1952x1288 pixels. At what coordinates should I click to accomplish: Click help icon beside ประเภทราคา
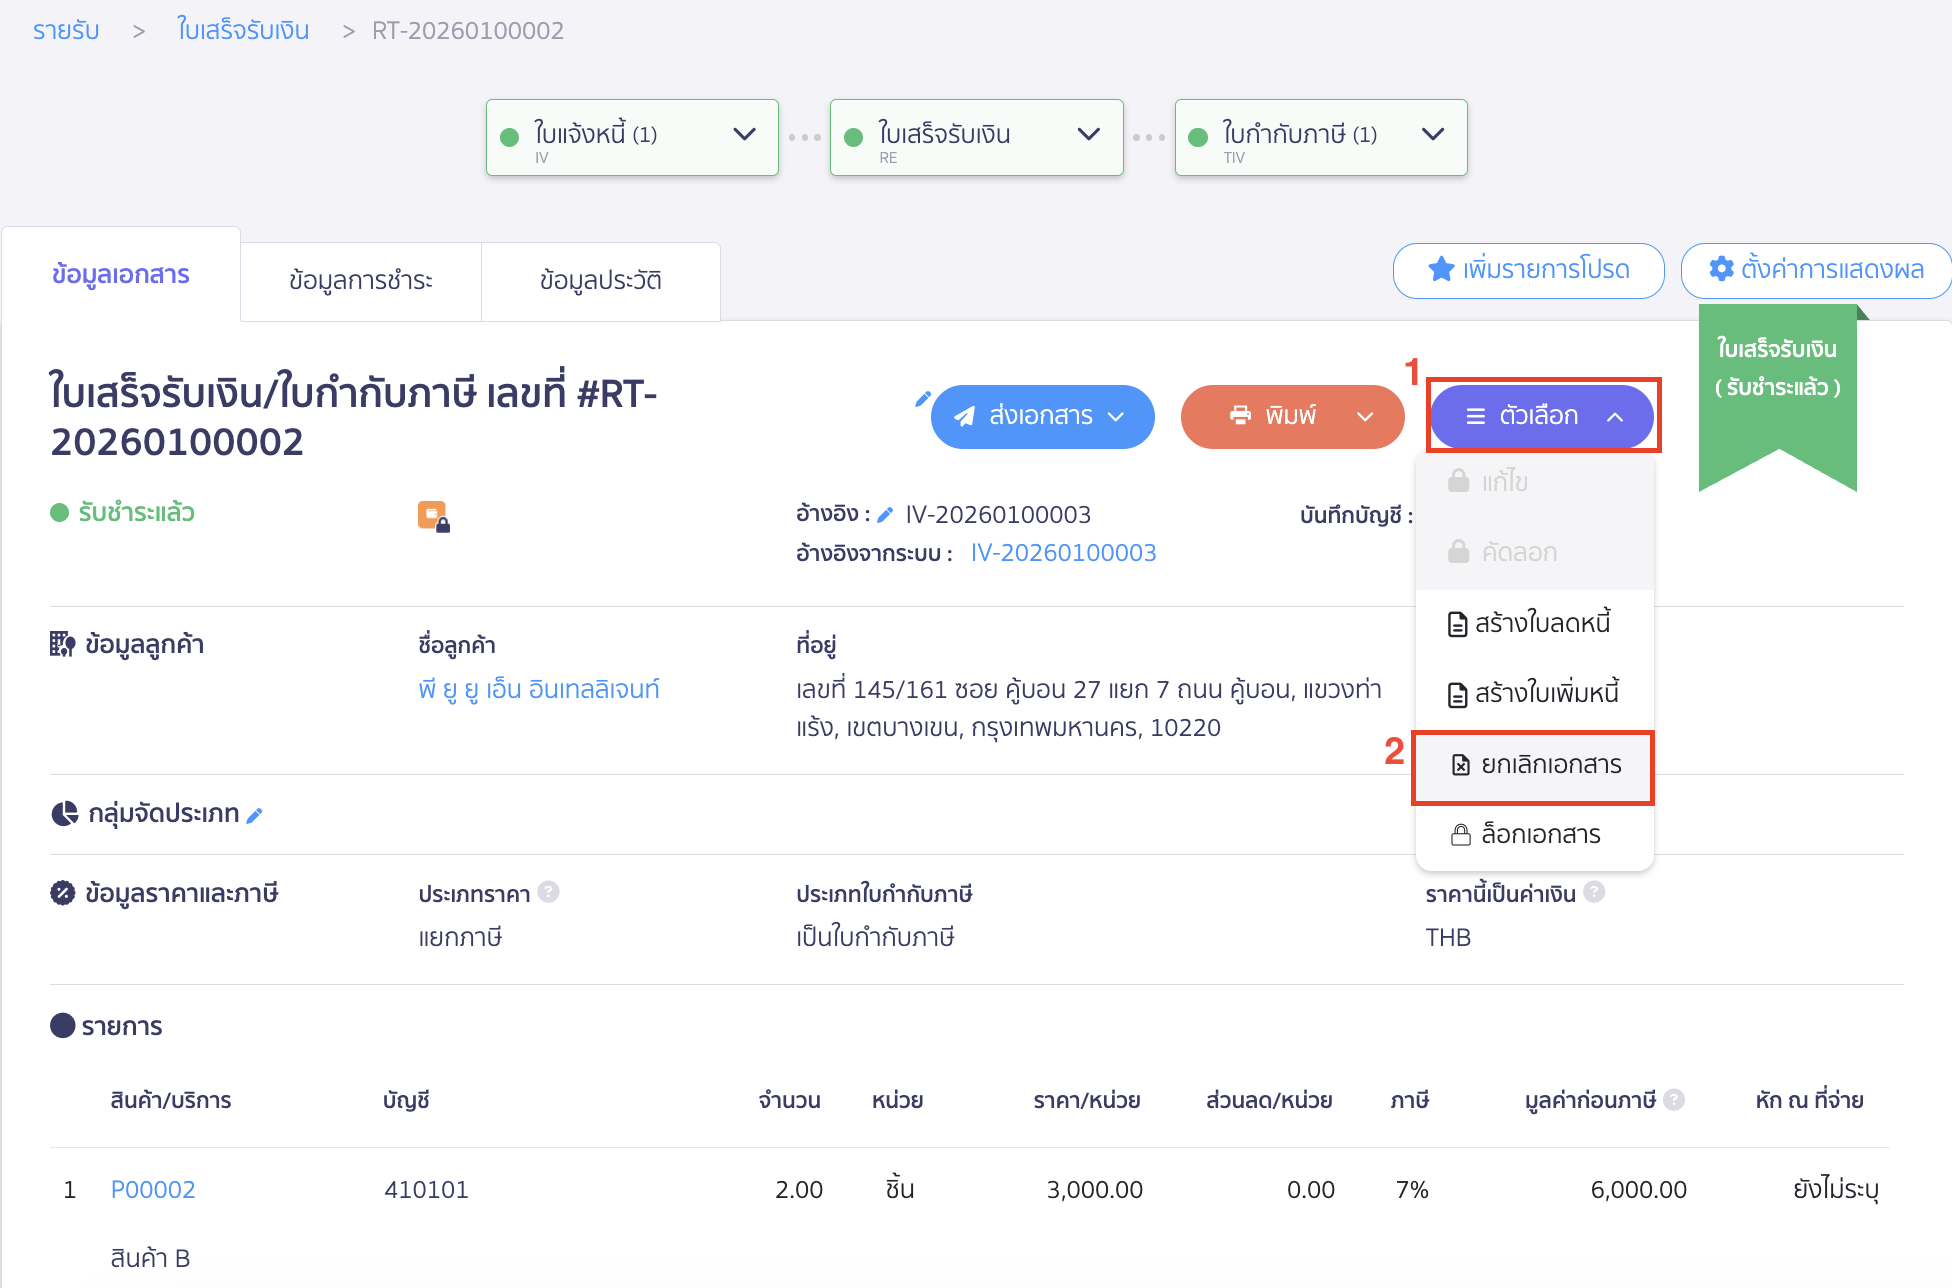(x=548, y=892)
